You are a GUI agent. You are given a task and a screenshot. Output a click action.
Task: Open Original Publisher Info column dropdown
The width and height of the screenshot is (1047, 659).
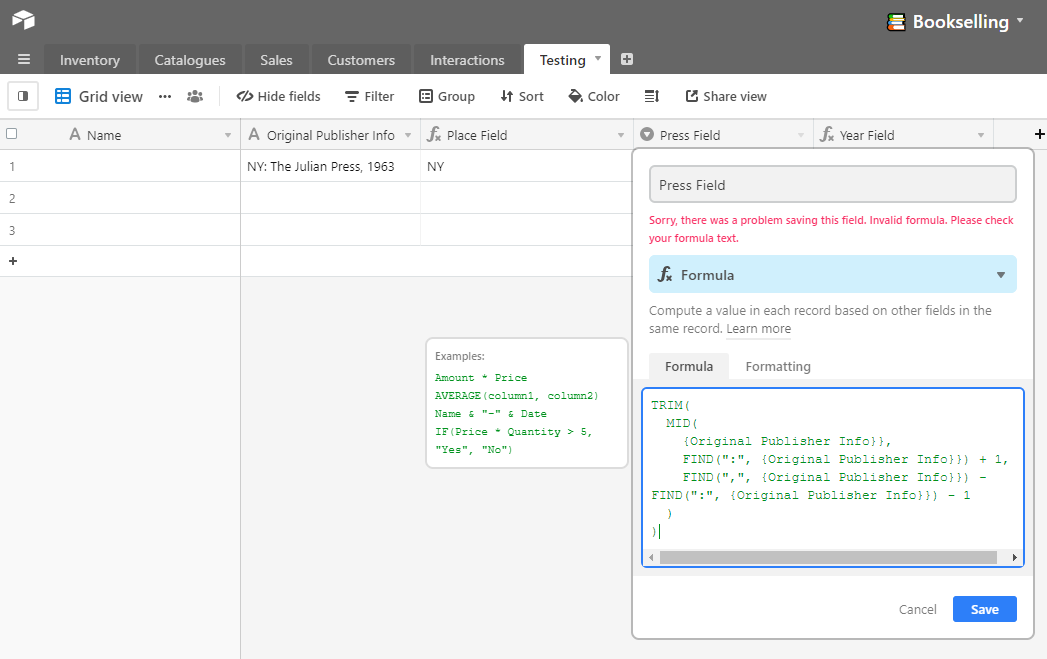(408, 136)
